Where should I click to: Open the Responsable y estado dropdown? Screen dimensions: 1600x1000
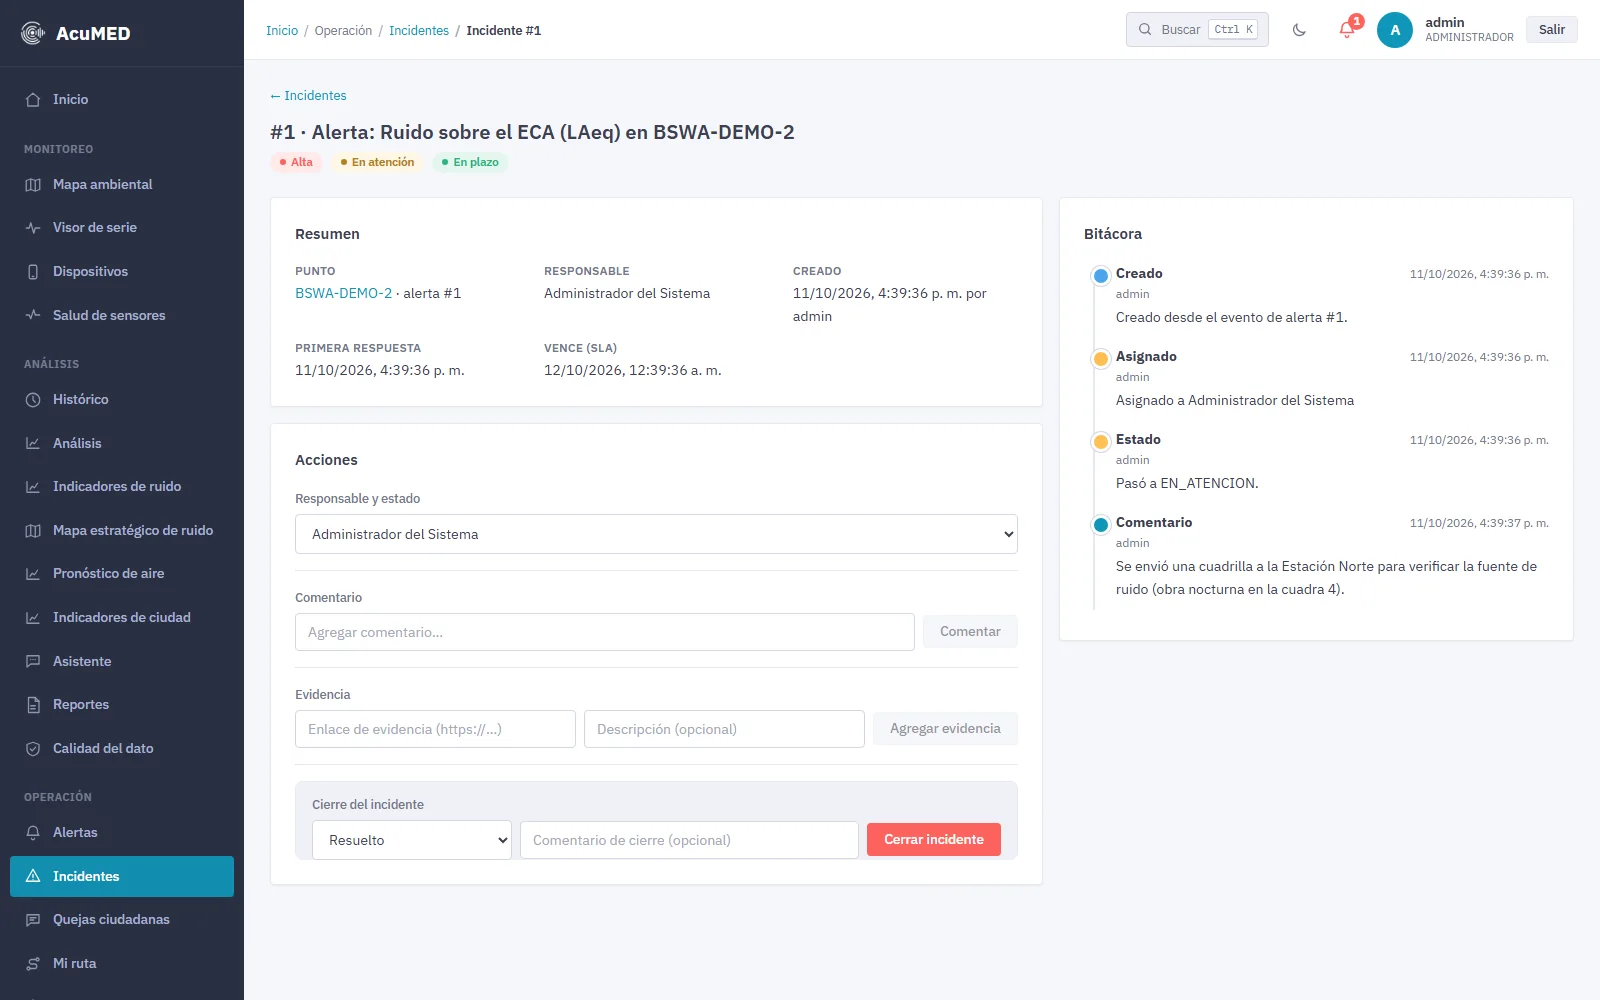click(656, 534)
